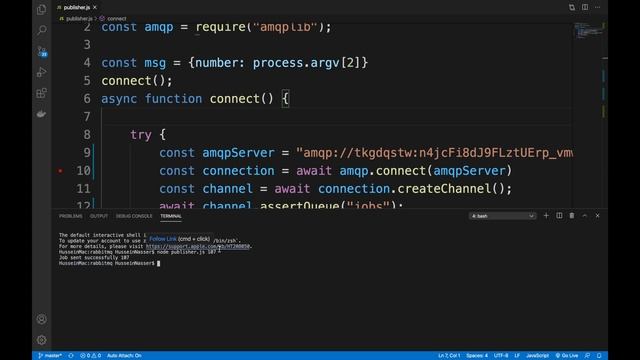The image size is (640, 360).
Task: Switch to the Output panel tab
Action: pos(99,216)
